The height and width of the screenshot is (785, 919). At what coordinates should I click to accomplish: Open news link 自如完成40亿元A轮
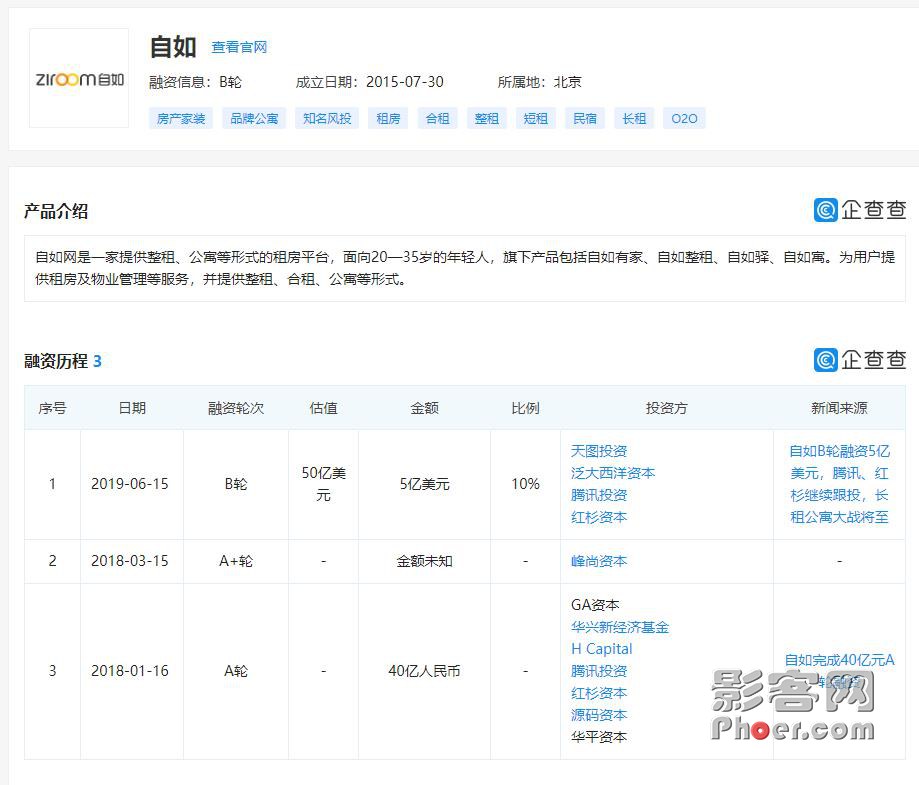(839, 671)
